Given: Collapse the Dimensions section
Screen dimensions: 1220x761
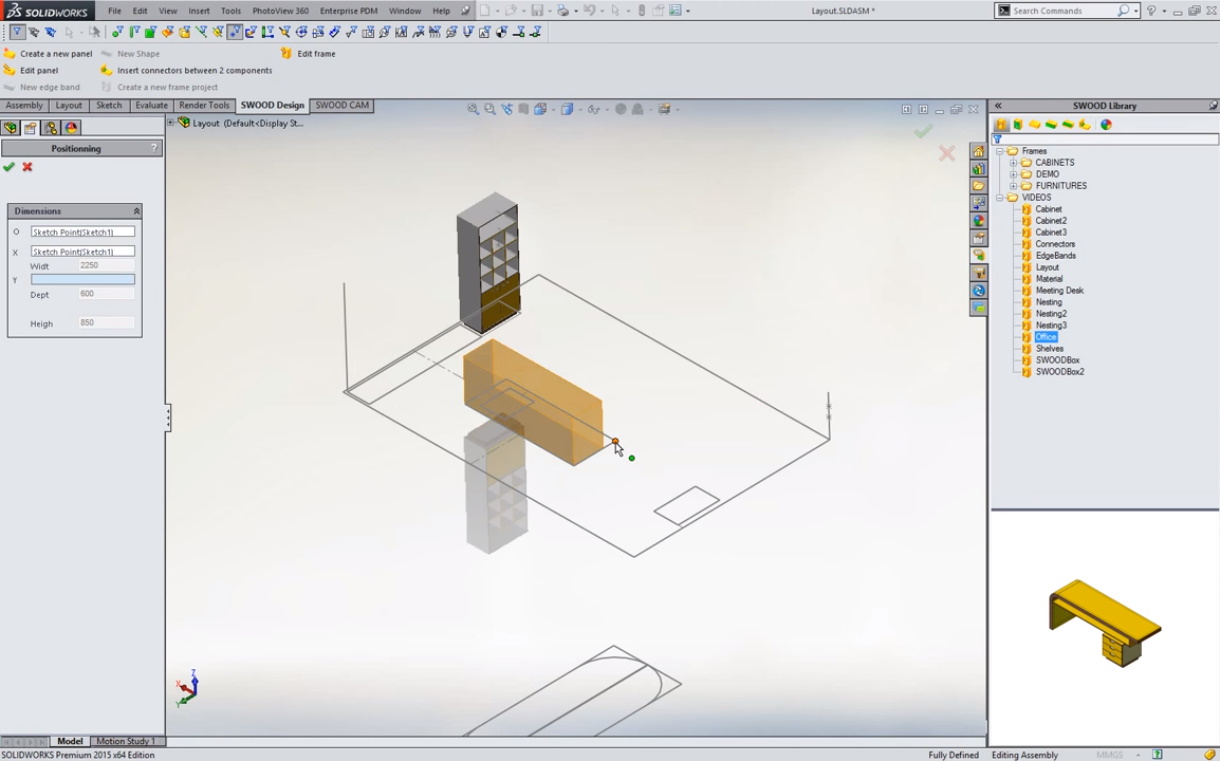Looking at the screenshot, I should [136, 211].
